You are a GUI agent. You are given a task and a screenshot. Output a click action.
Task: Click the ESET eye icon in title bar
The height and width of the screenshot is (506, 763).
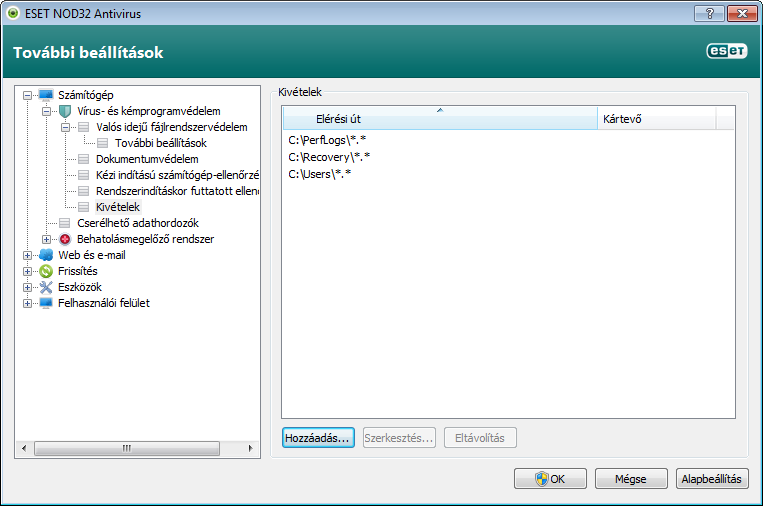click(x=13, y=13)
